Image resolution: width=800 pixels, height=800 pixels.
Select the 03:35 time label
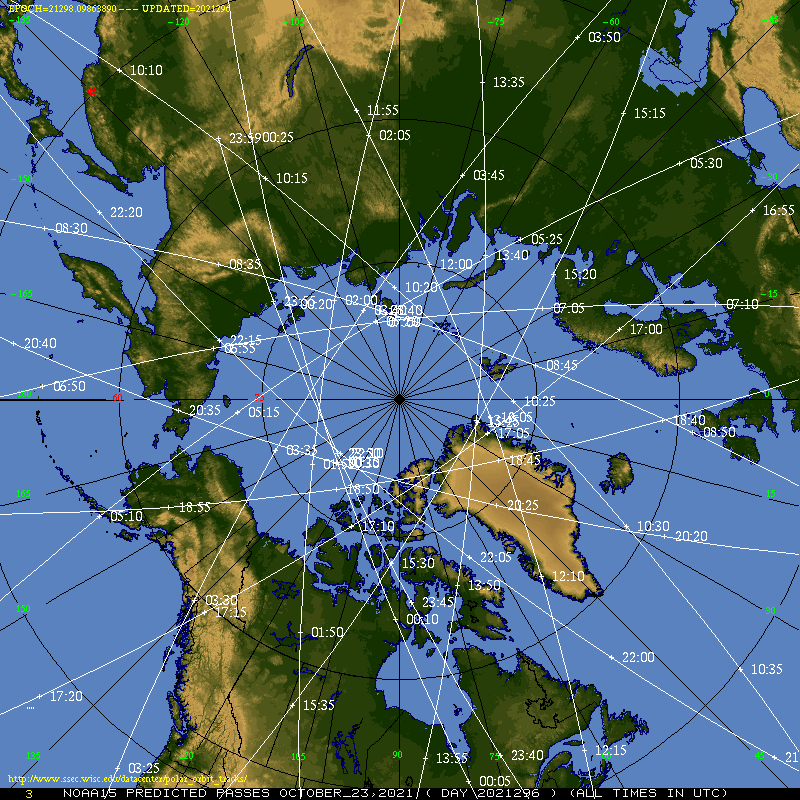pos(302,450)
